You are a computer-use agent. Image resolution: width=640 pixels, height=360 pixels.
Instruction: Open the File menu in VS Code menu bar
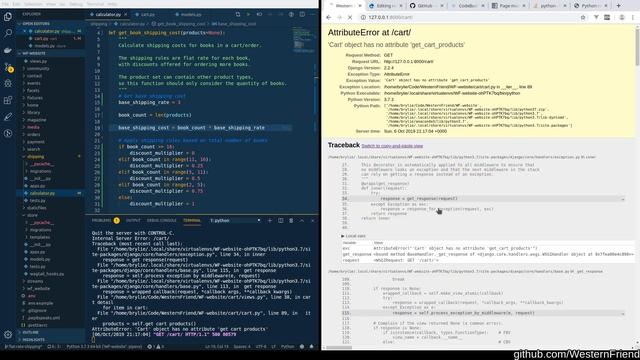(5, 4)
